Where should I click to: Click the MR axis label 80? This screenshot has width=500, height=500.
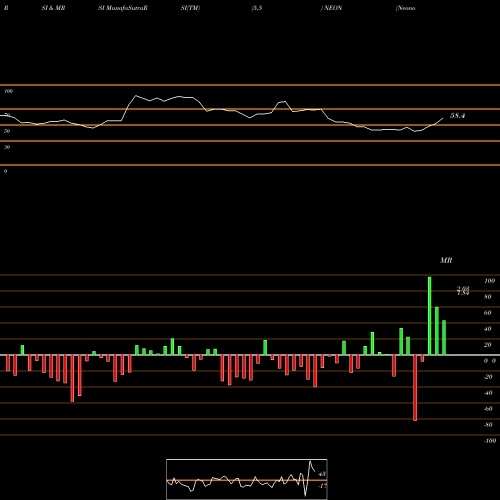488,297
